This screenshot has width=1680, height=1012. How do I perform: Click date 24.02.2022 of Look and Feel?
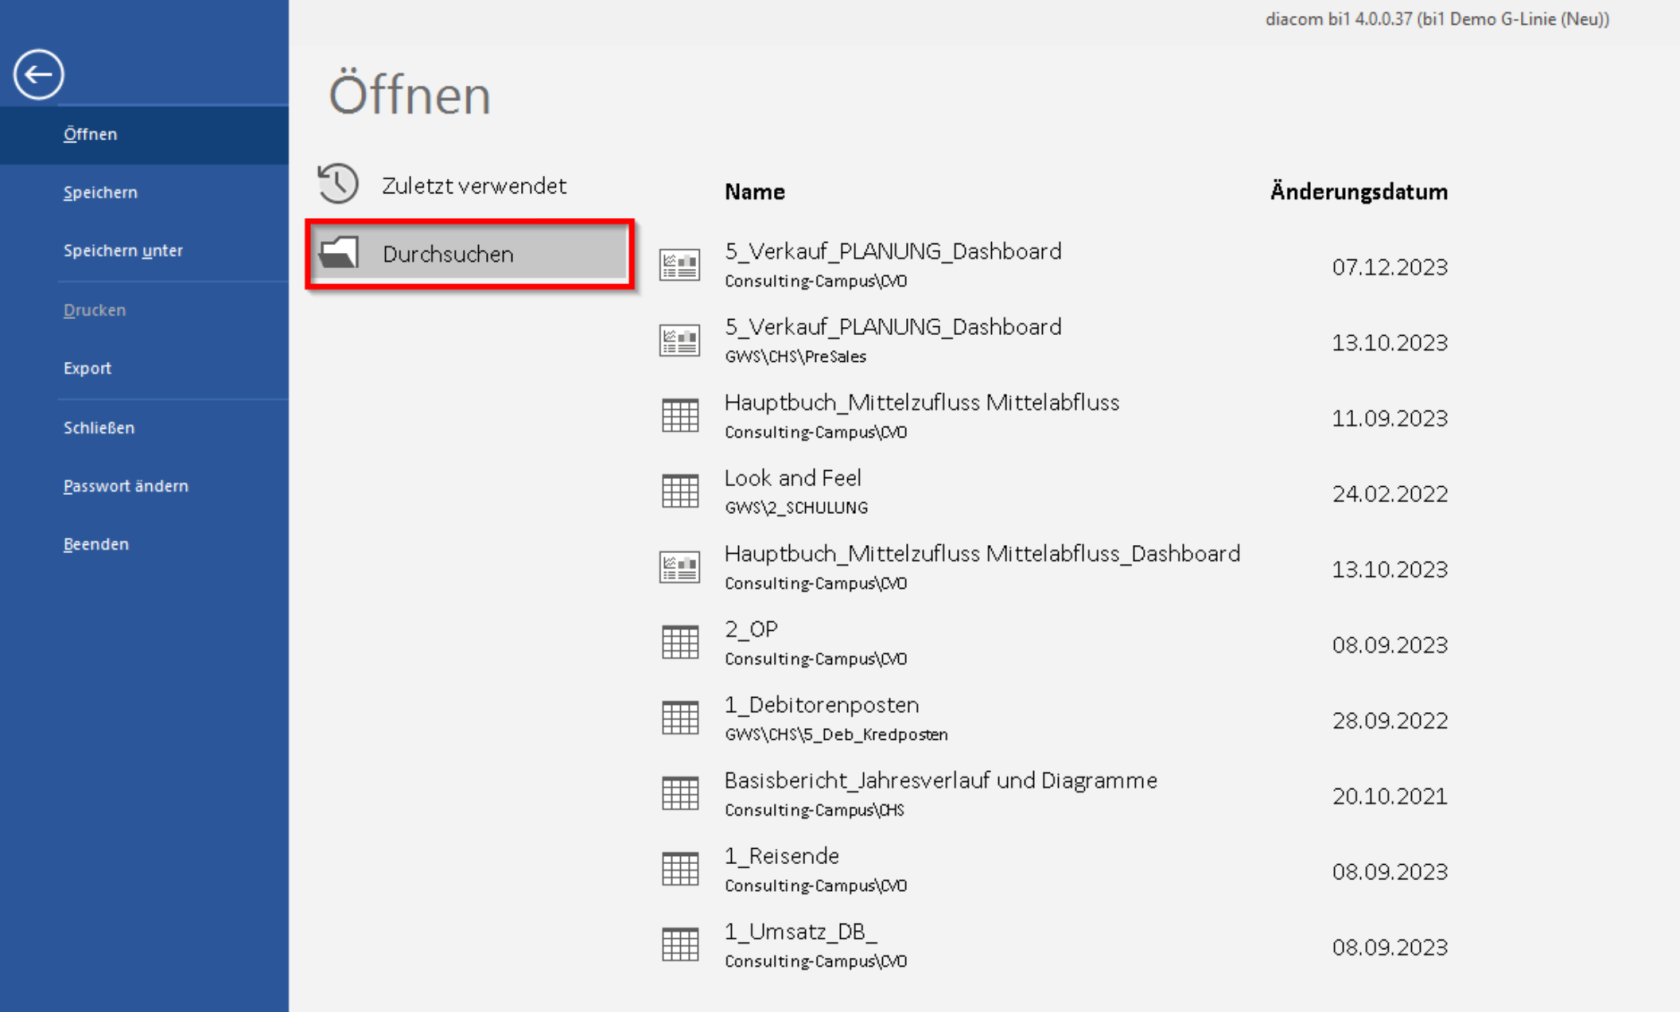click(x=1389, y=493)
